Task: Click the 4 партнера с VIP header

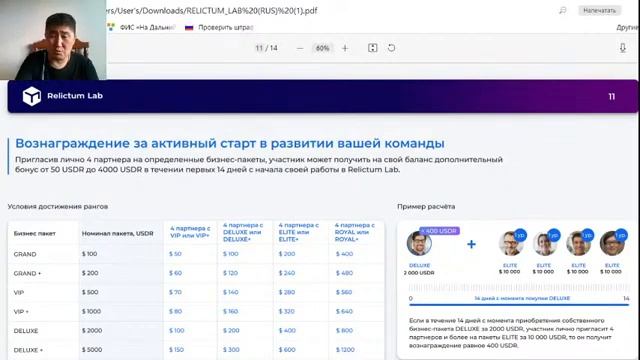Action: point(190,232)
